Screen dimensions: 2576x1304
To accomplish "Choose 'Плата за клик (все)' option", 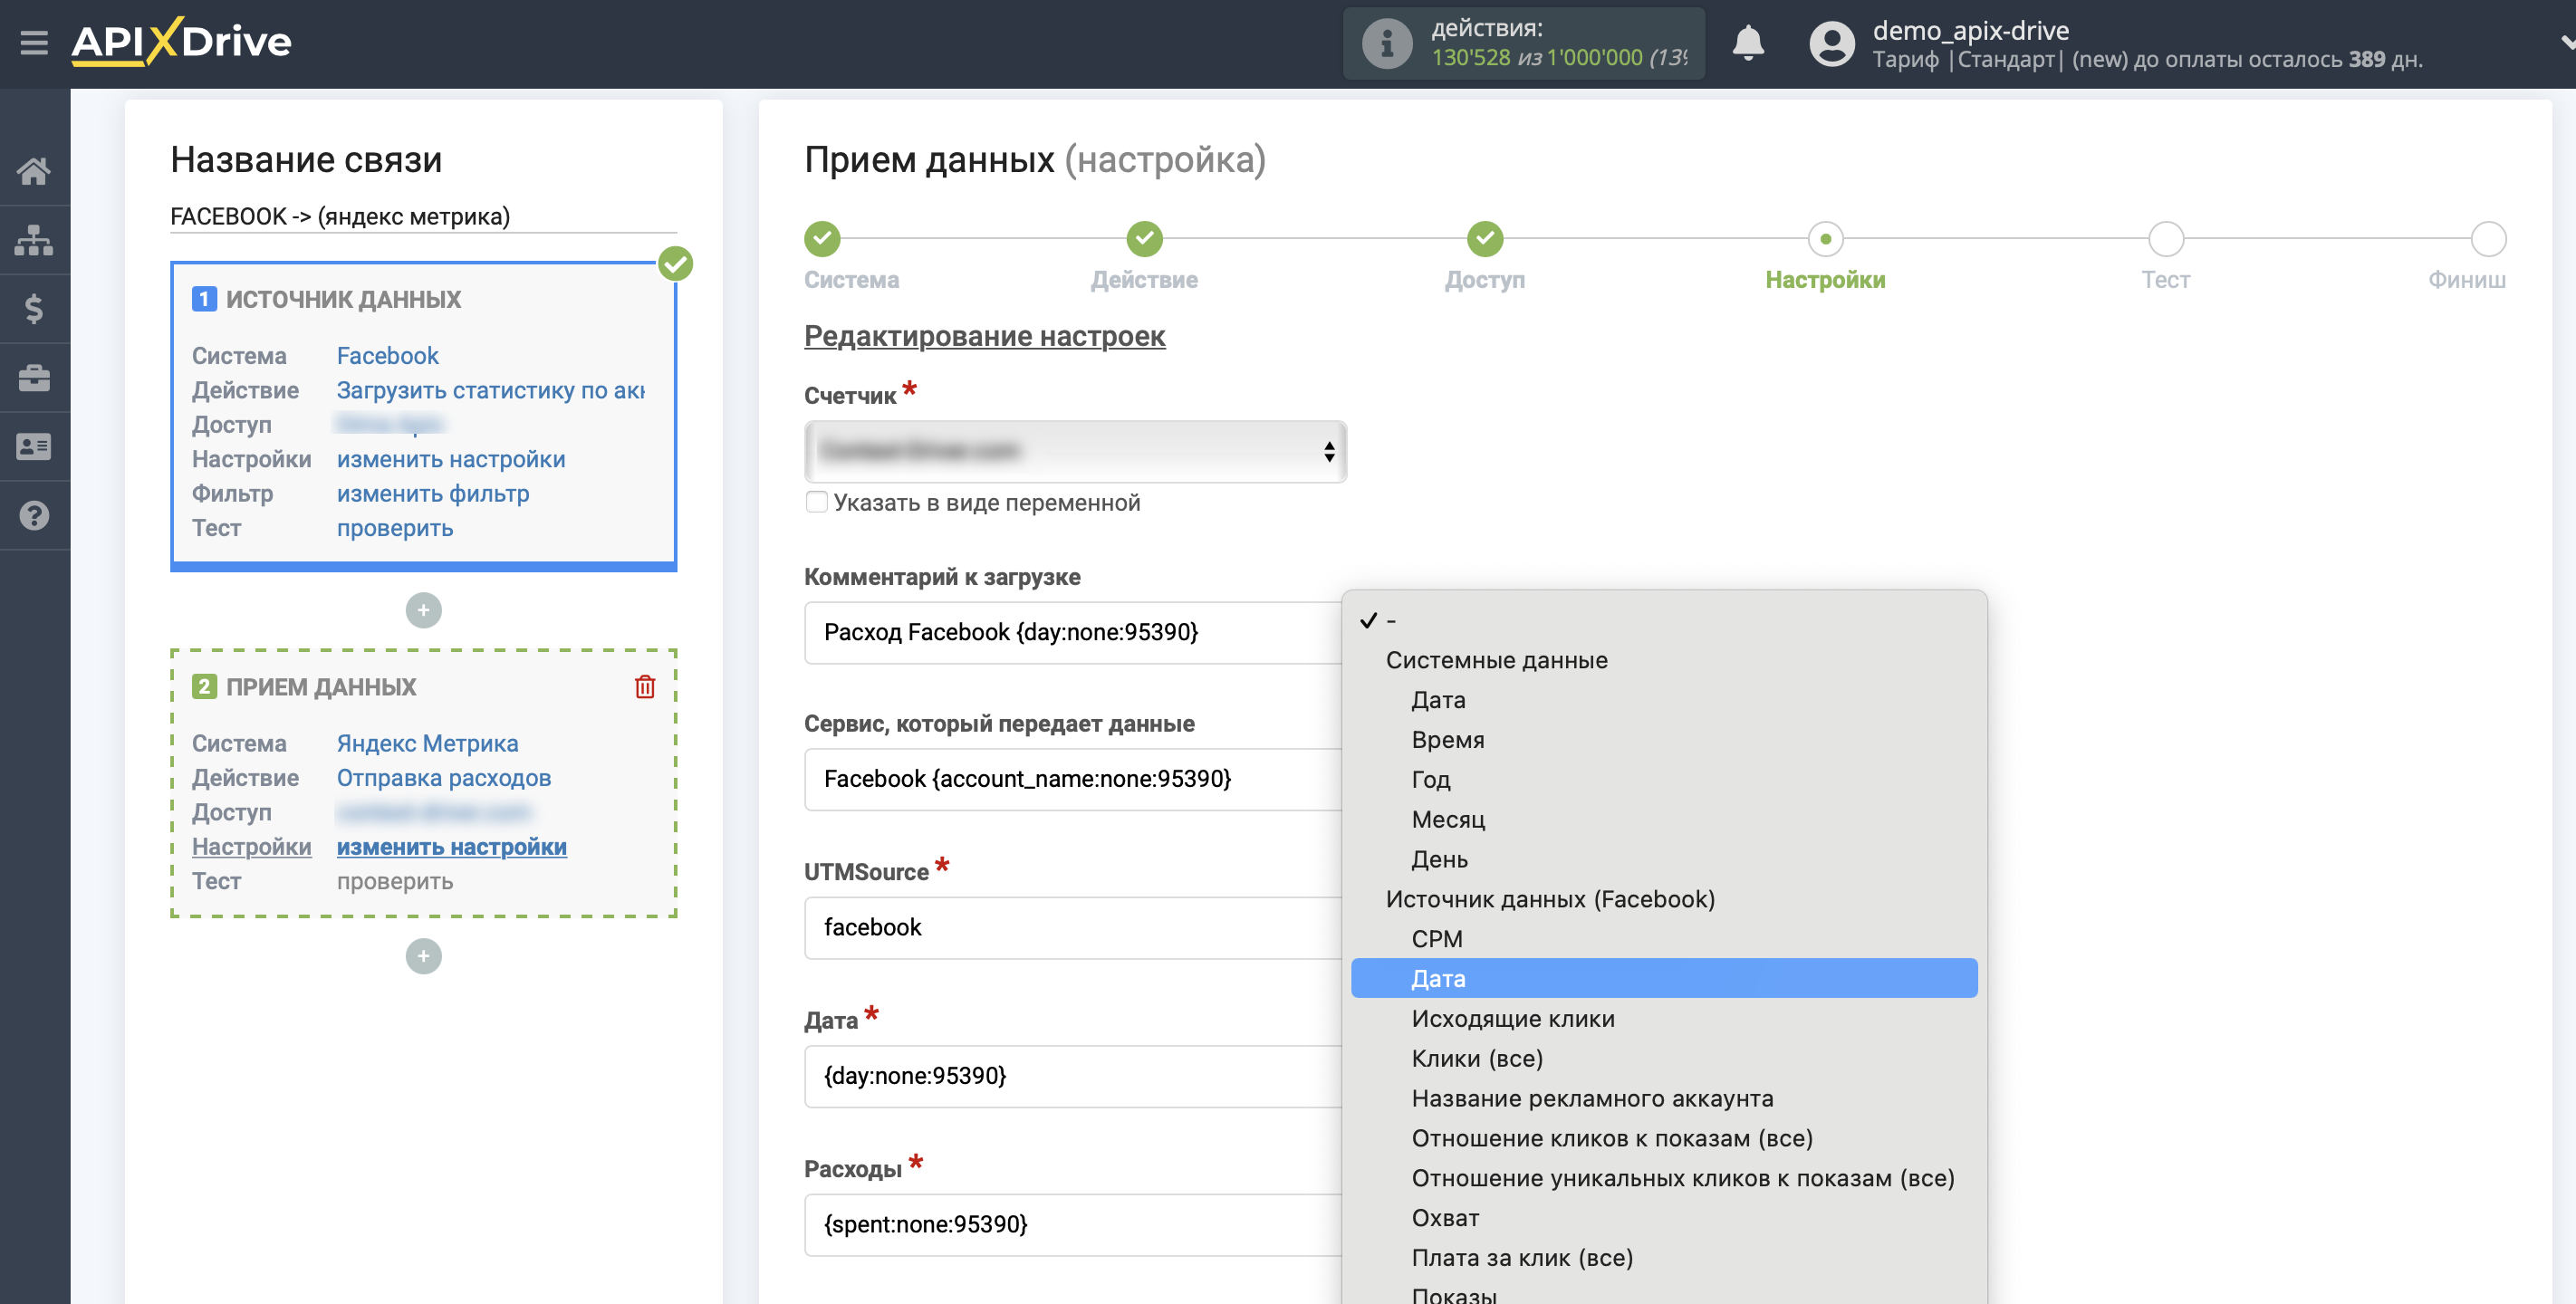I will (x=1664, y=1258).
